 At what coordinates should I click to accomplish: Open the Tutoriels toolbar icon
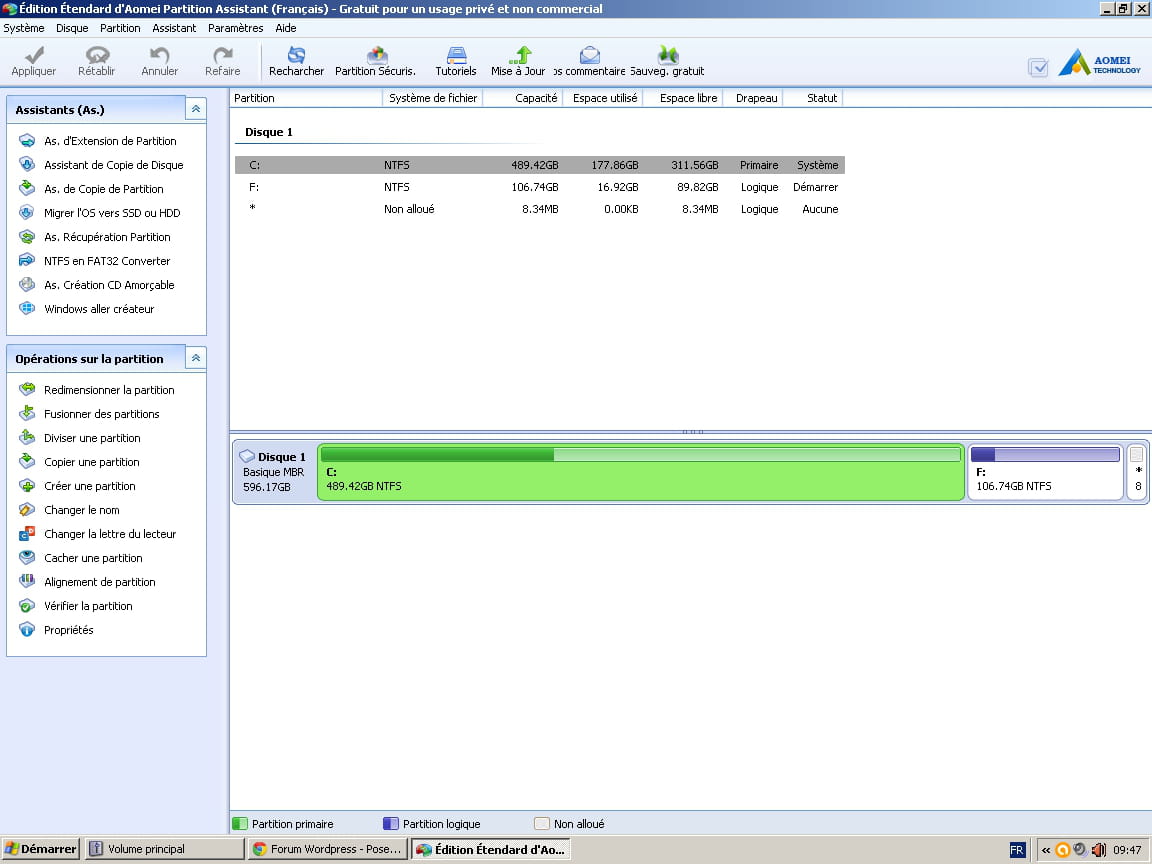point(456,55)
